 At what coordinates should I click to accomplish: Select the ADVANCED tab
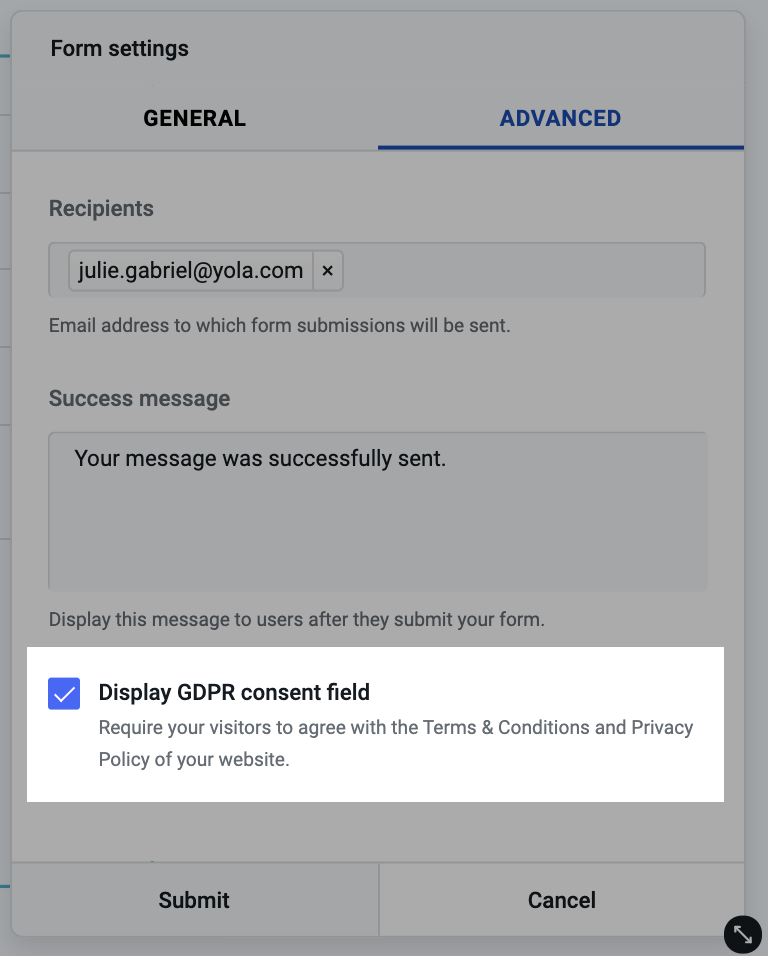560,118
